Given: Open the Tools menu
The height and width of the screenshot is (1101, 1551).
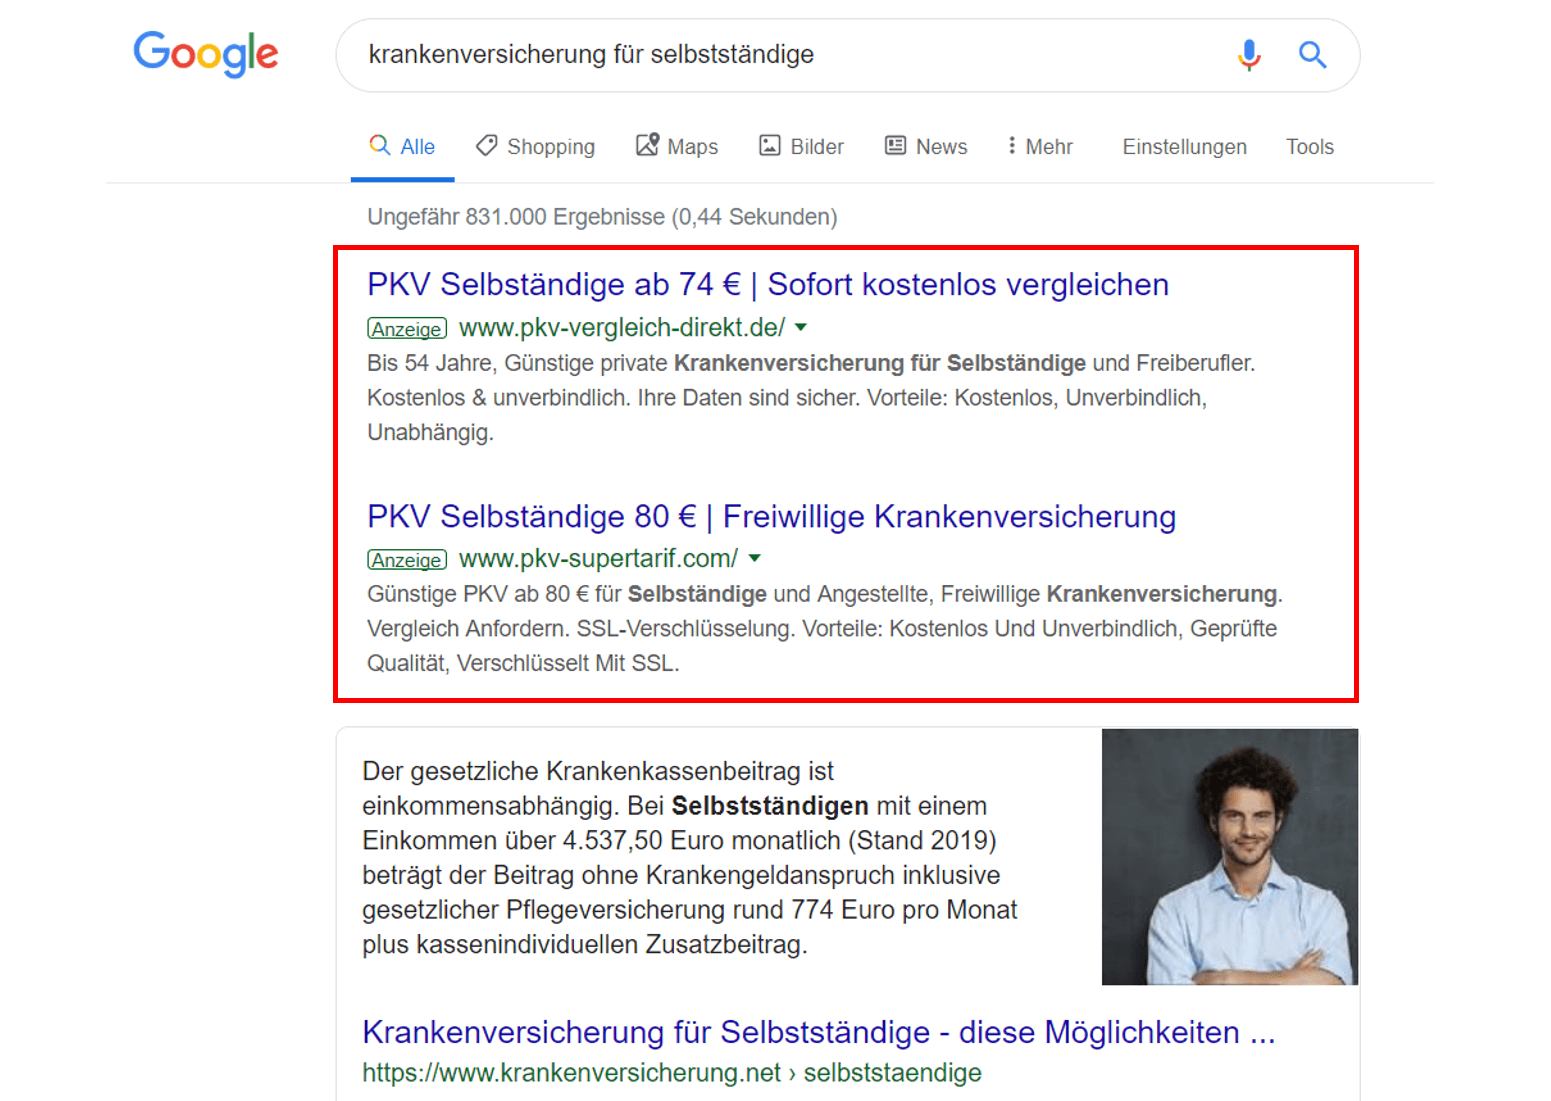Looking at the screenshot, I should tap(1309, 147).
